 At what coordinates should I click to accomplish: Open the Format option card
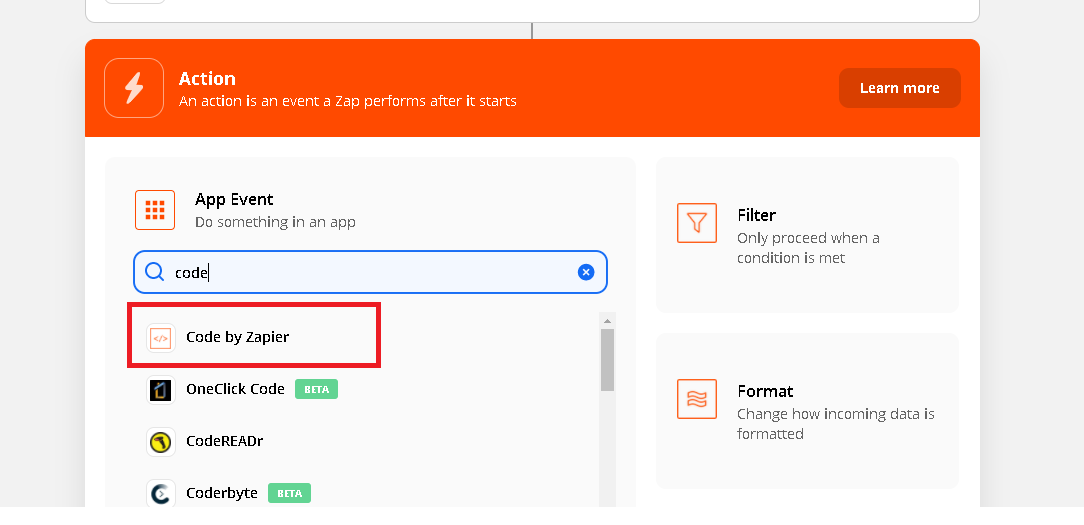[x=807, y=411]
